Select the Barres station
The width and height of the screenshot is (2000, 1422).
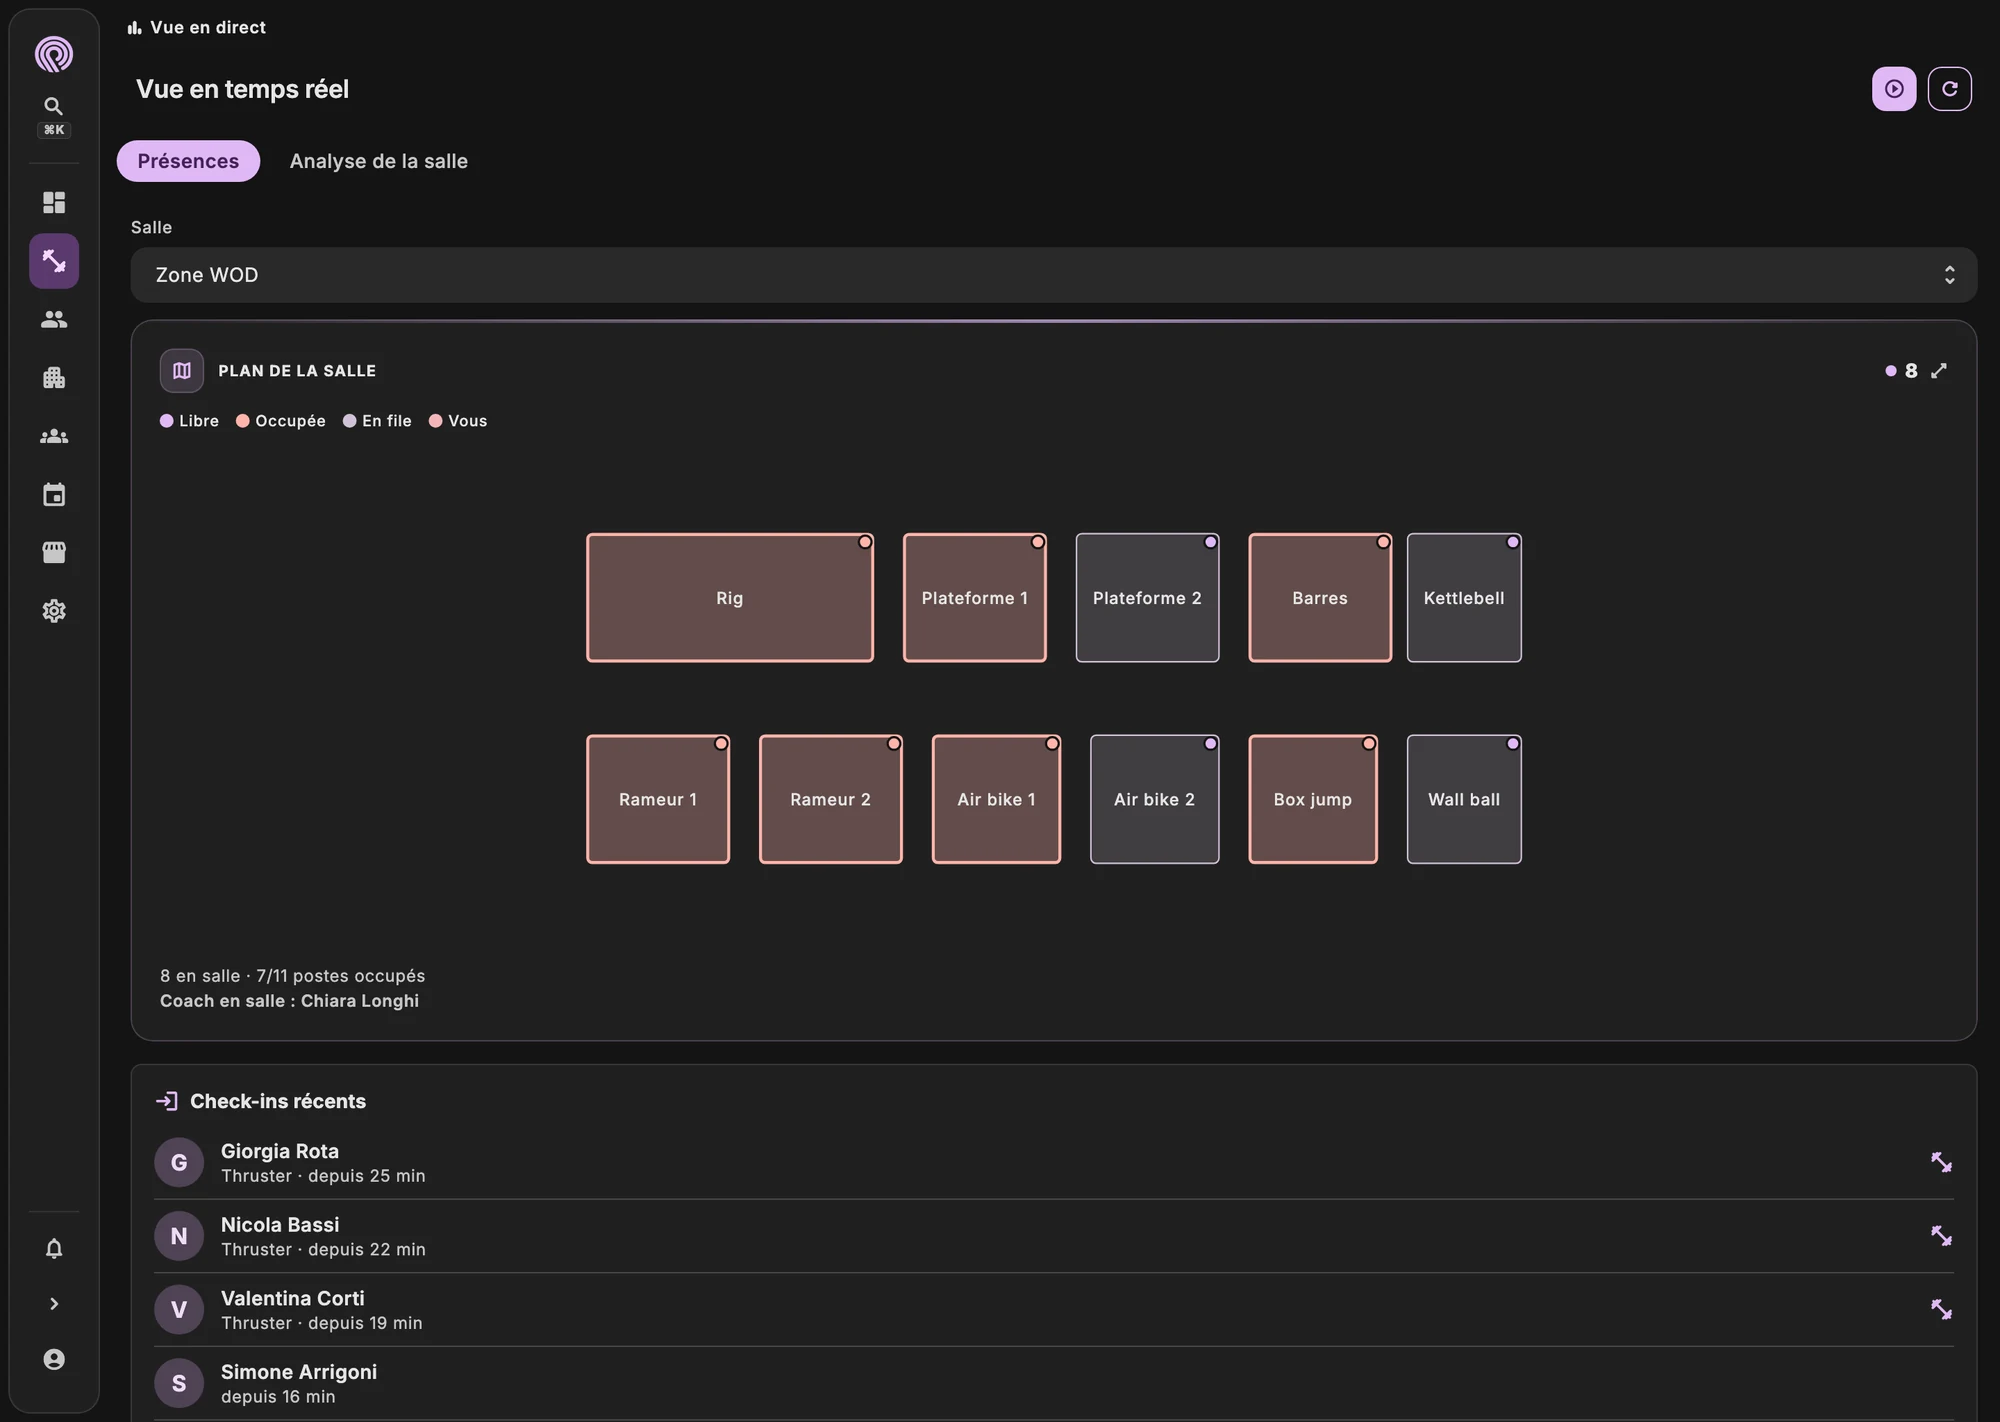tap(1320, 598)
